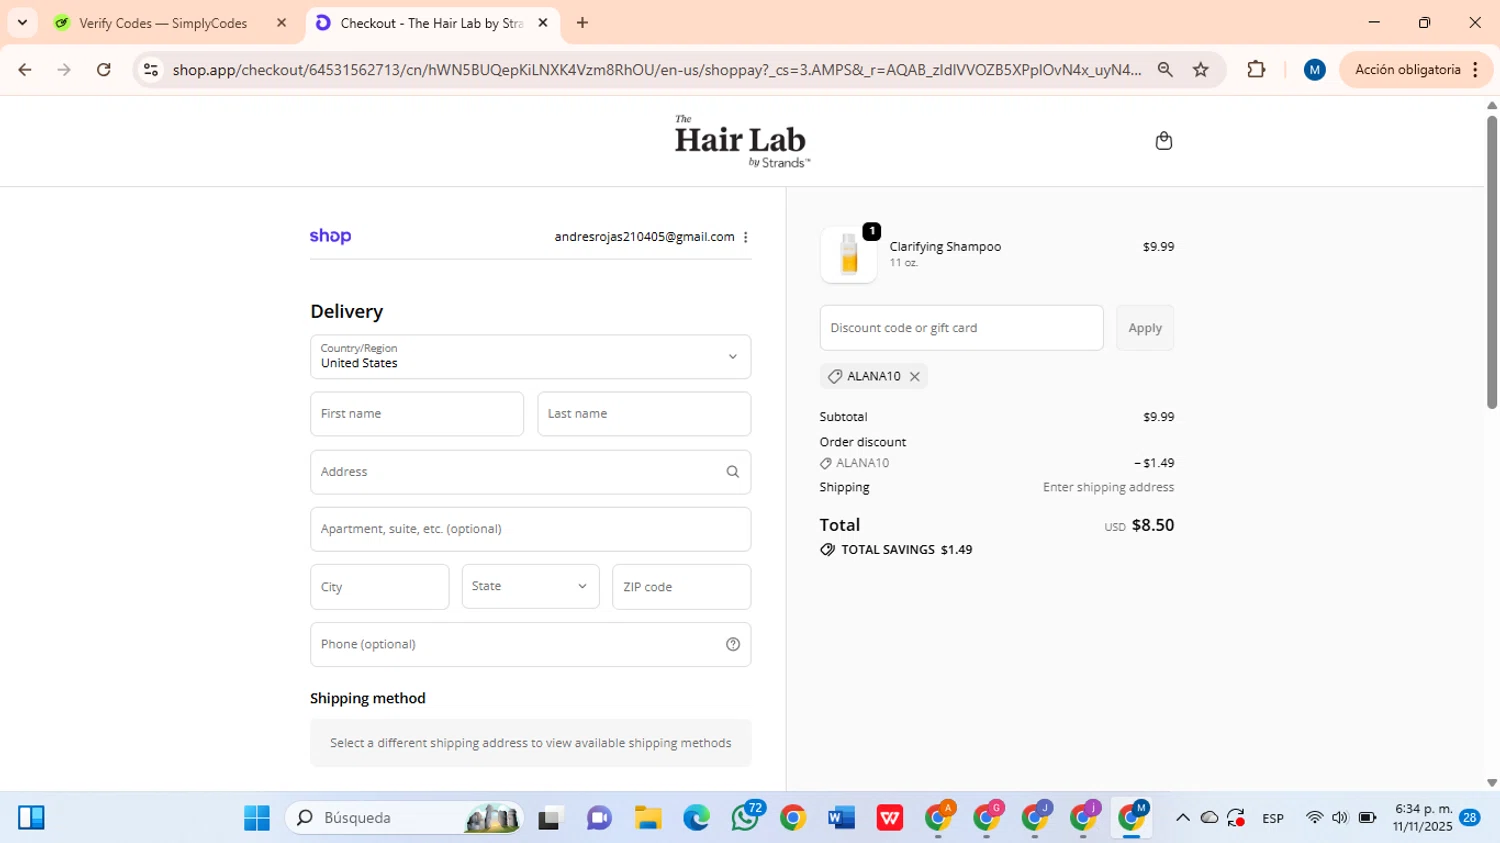Close the Checkout - The Hair Lab tab

543,23
